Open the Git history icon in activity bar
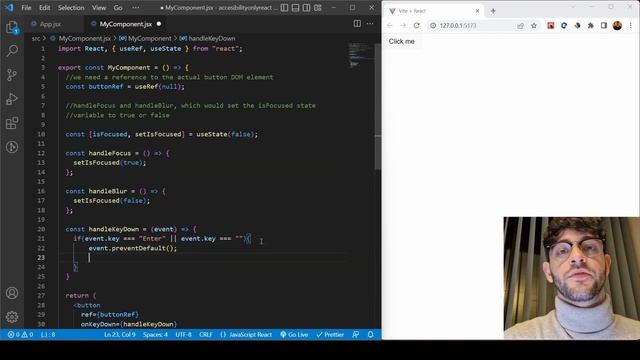Image resolution: width=640 pixels, height=360 pixels. [x=12, y=147]
